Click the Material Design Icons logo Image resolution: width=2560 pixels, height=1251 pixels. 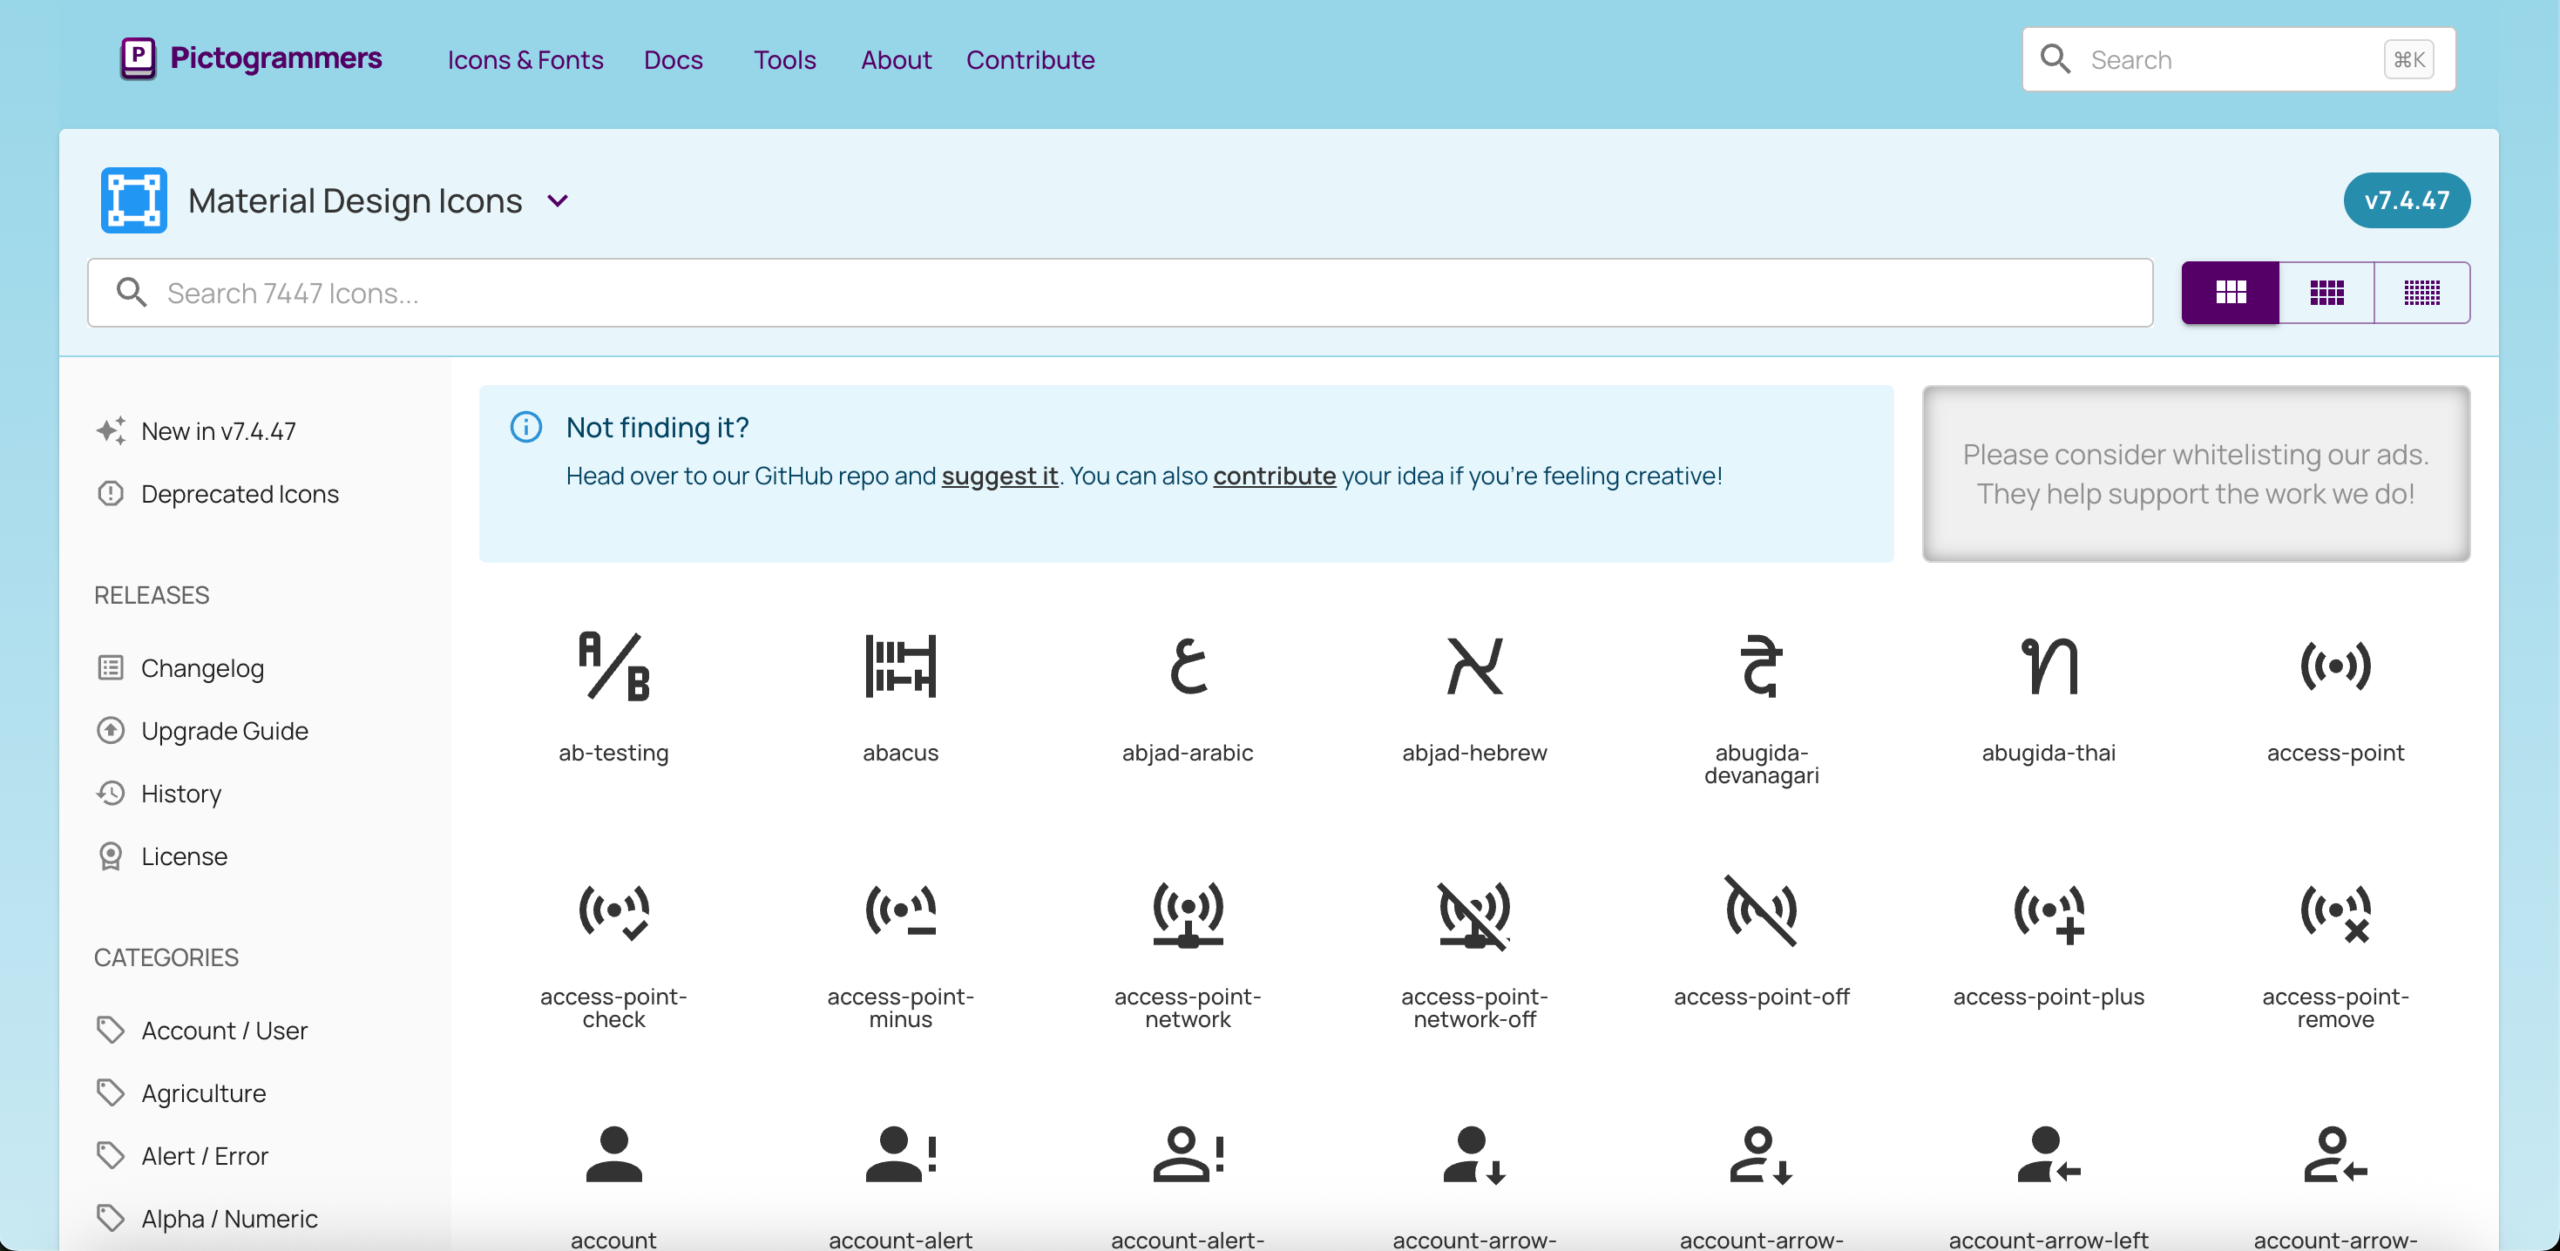pos(134,200)
